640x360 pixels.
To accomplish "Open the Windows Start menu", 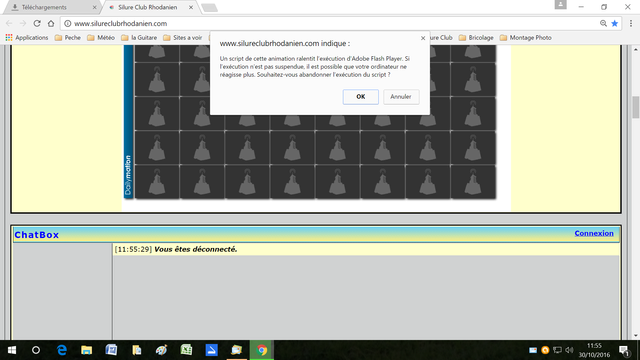I will 11,350.
